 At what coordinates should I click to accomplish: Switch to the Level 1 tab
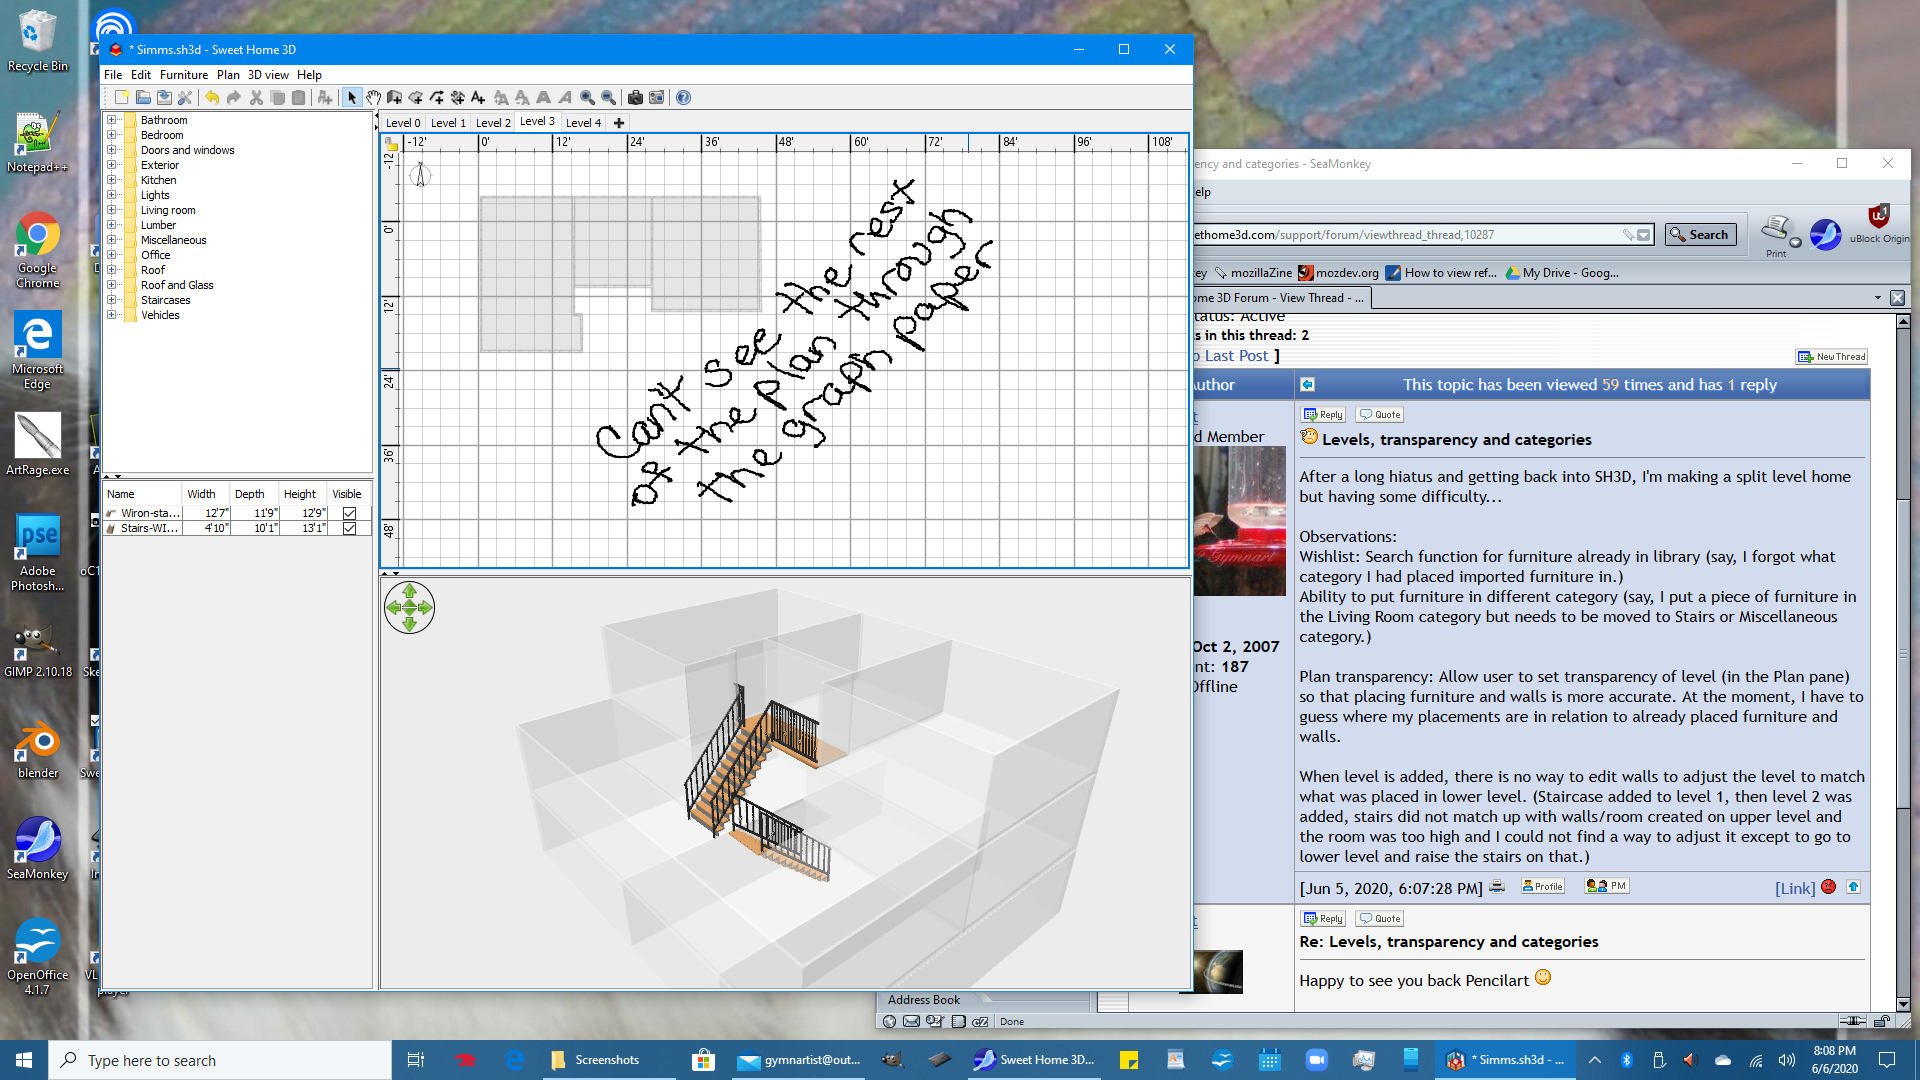tap(448, 123)
